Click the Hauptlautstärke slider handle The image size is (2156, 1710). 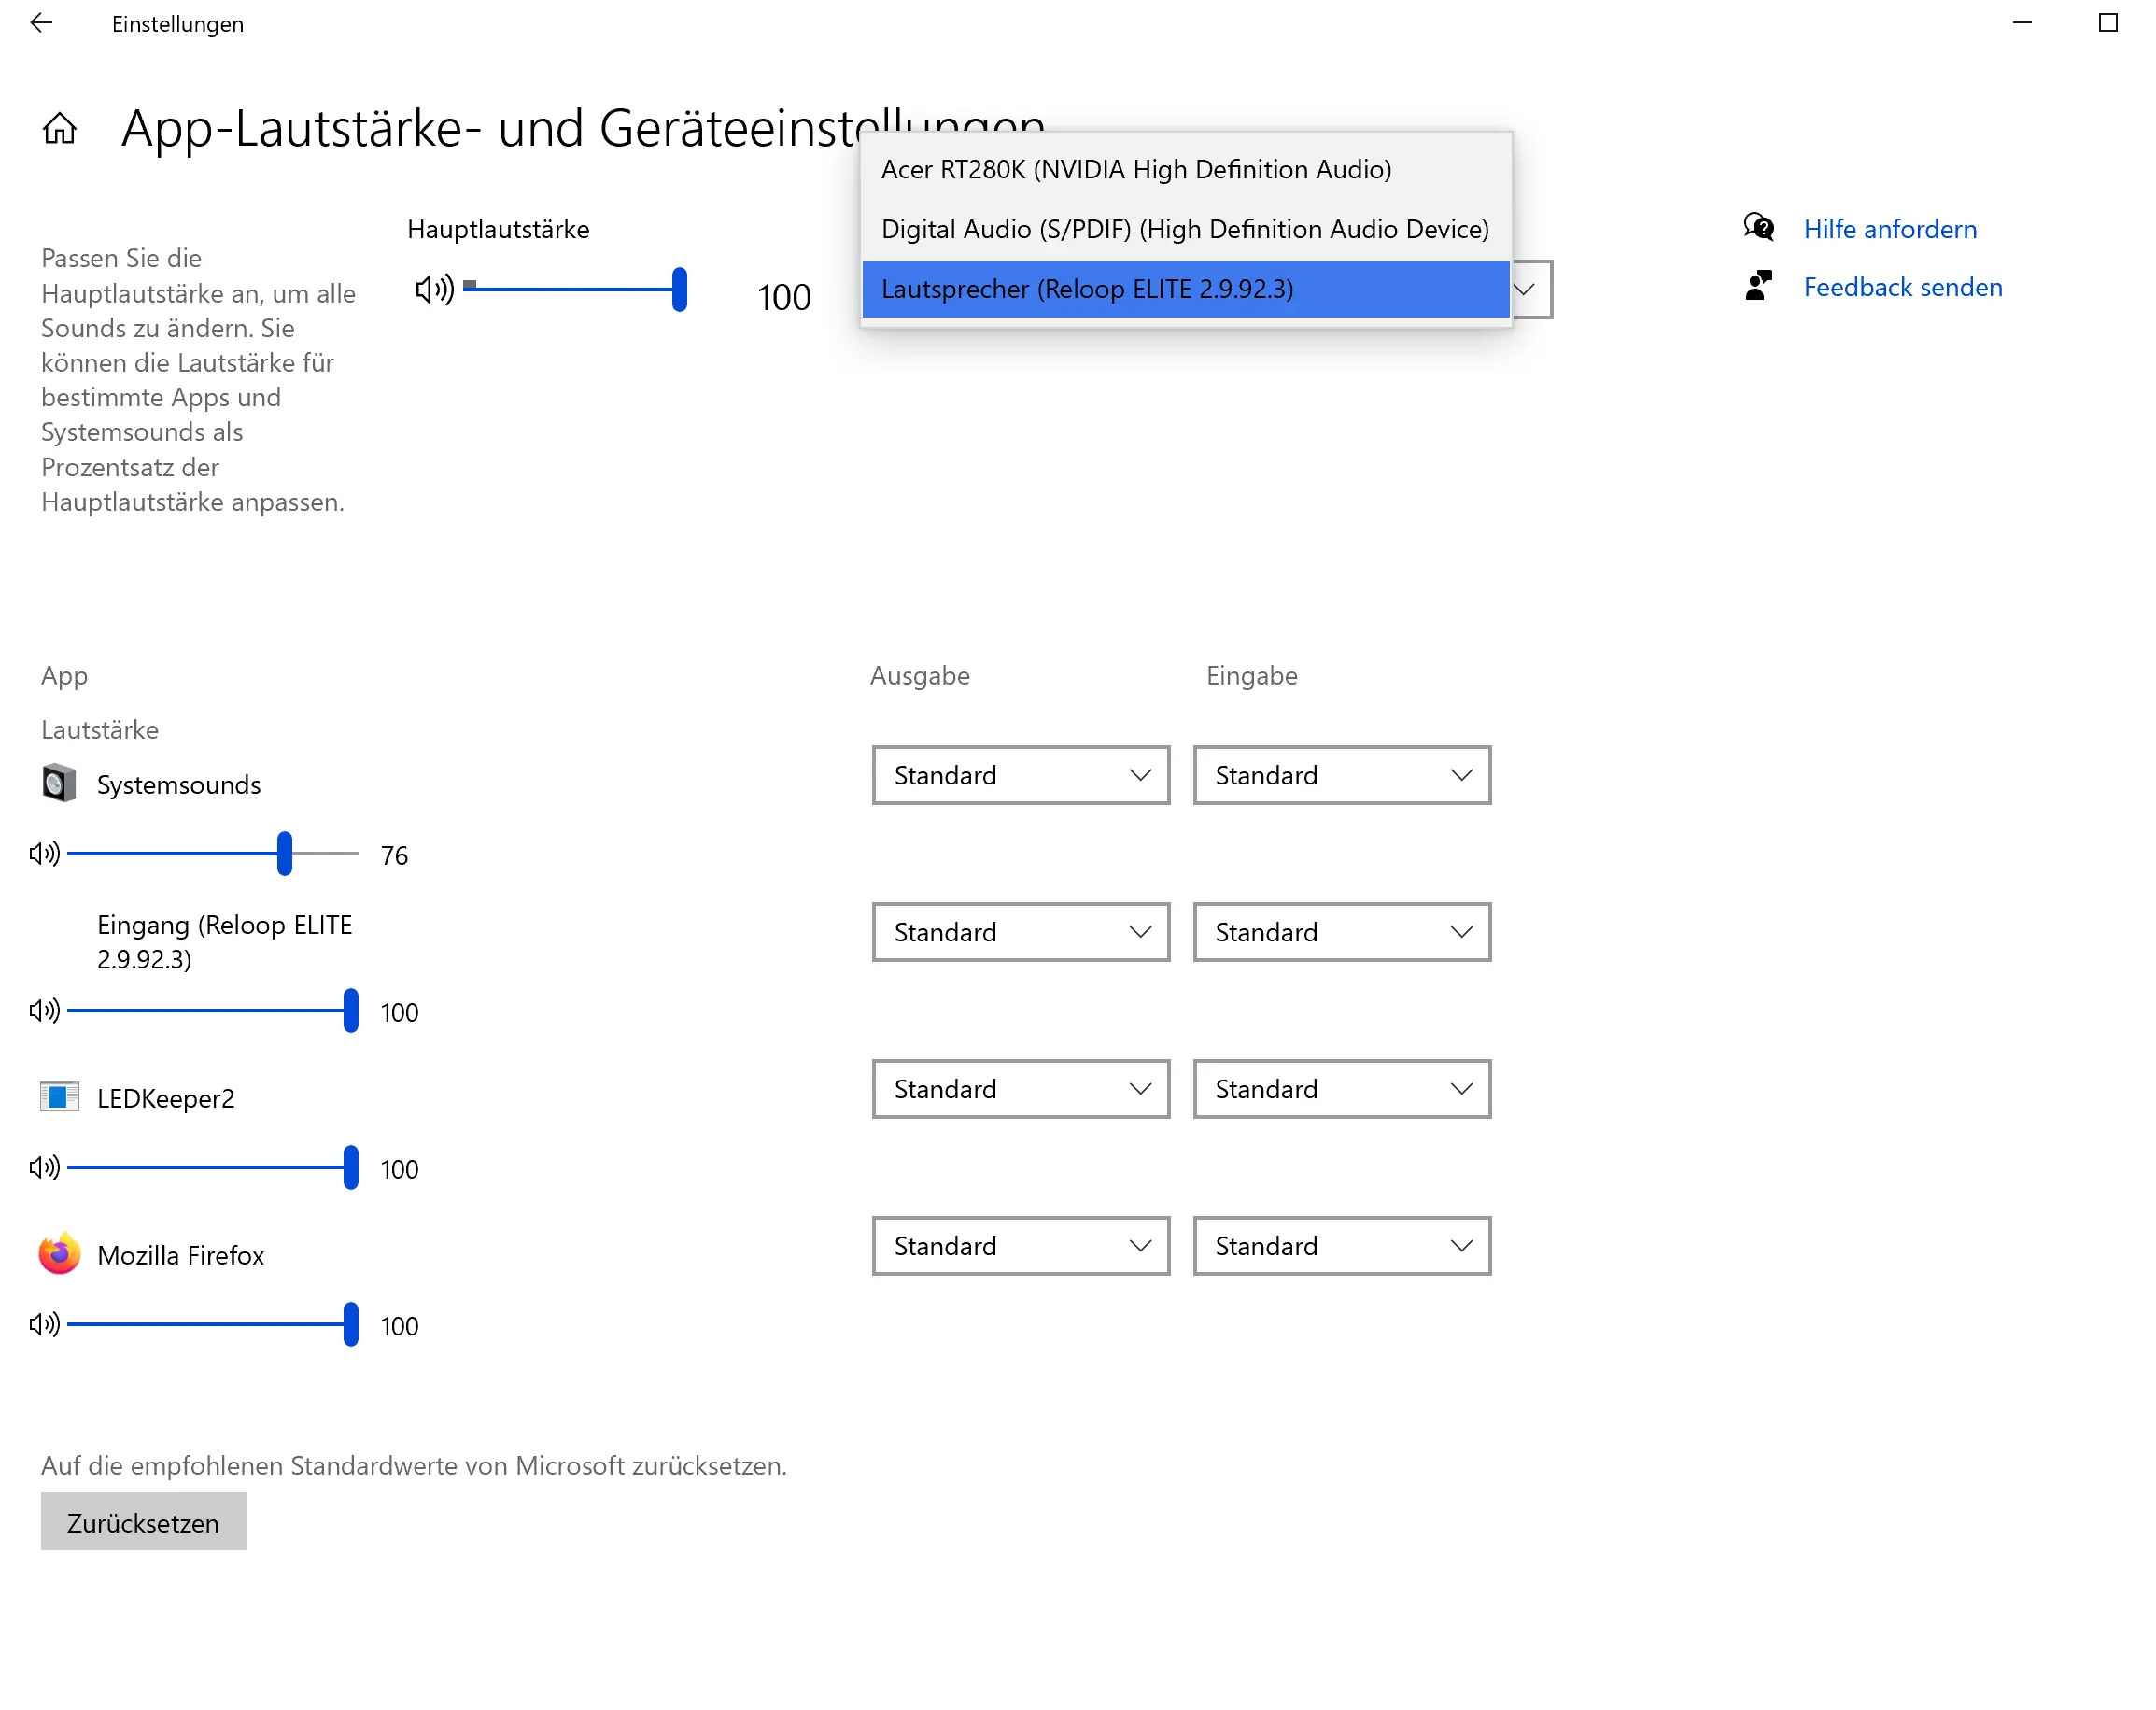(x=679, y=290)
